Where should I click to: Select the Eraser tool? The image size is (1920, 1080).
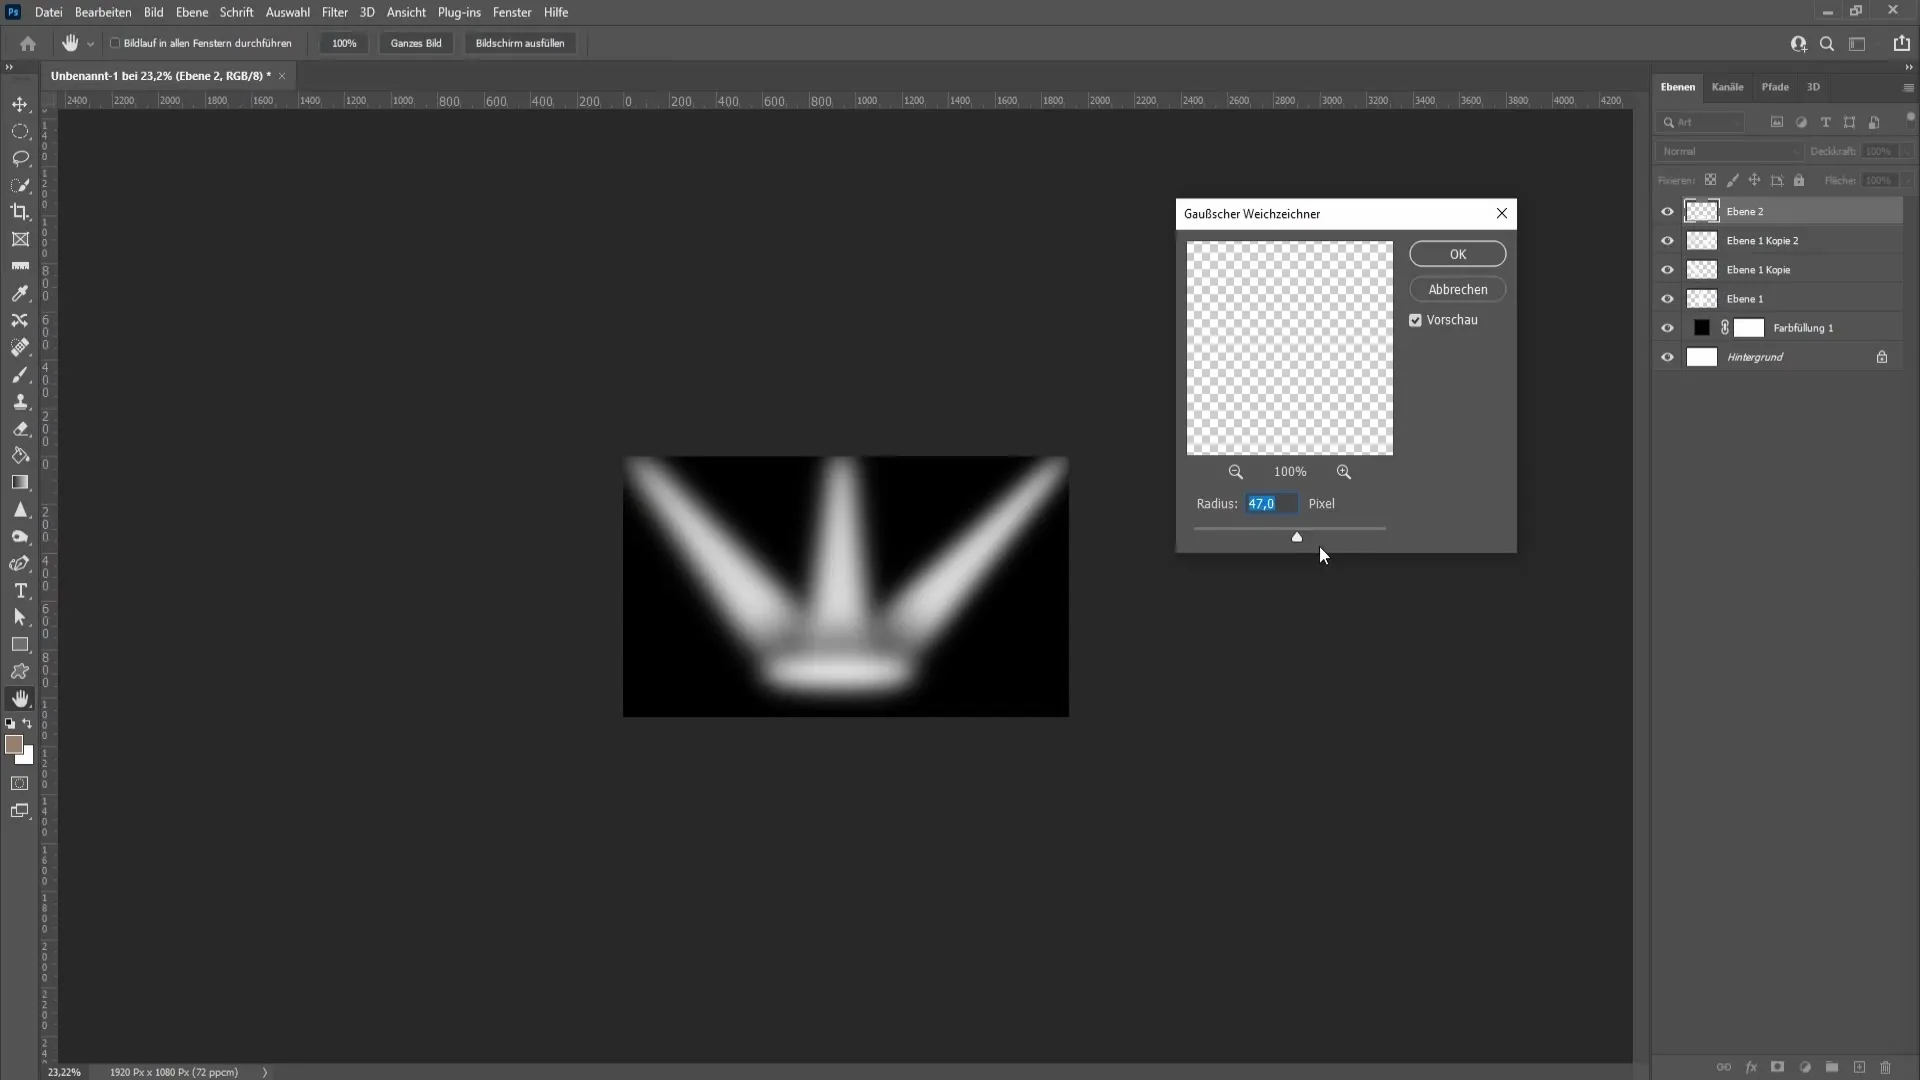pyautogui.click(x=20, y=428)
